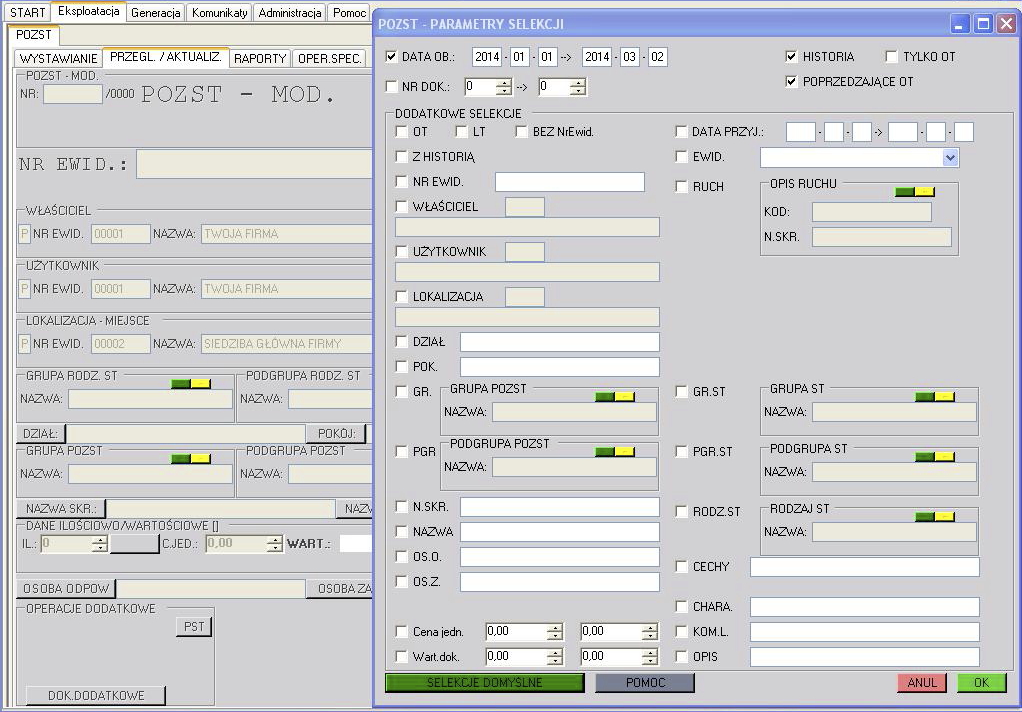
Task: Click the PST button under OPERACJE DODATKOWE
Action: coord(194,627)
